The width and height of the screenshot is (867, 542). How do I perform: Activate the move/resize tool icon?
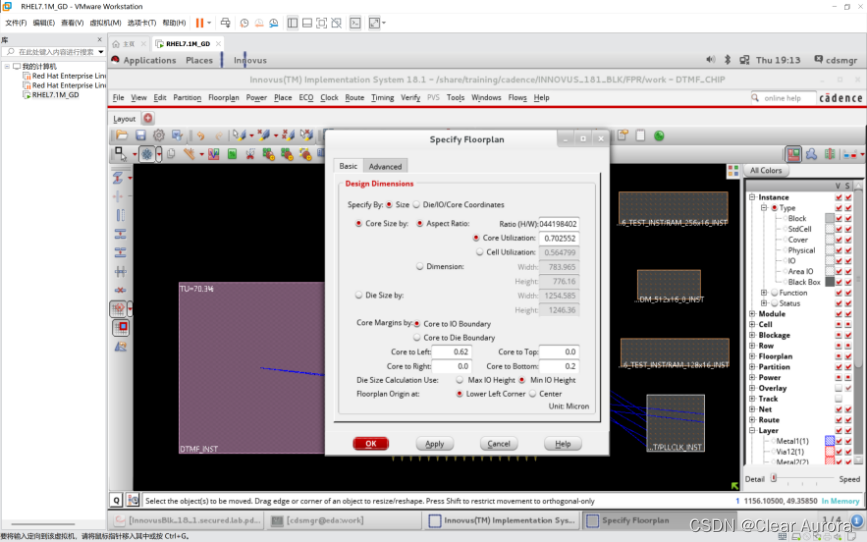(x=147, y=154)
